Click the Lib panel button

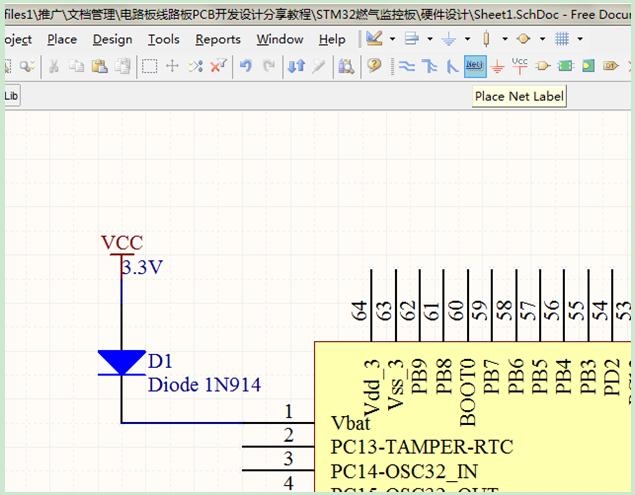pyautogui.click(x=12, y=96)
